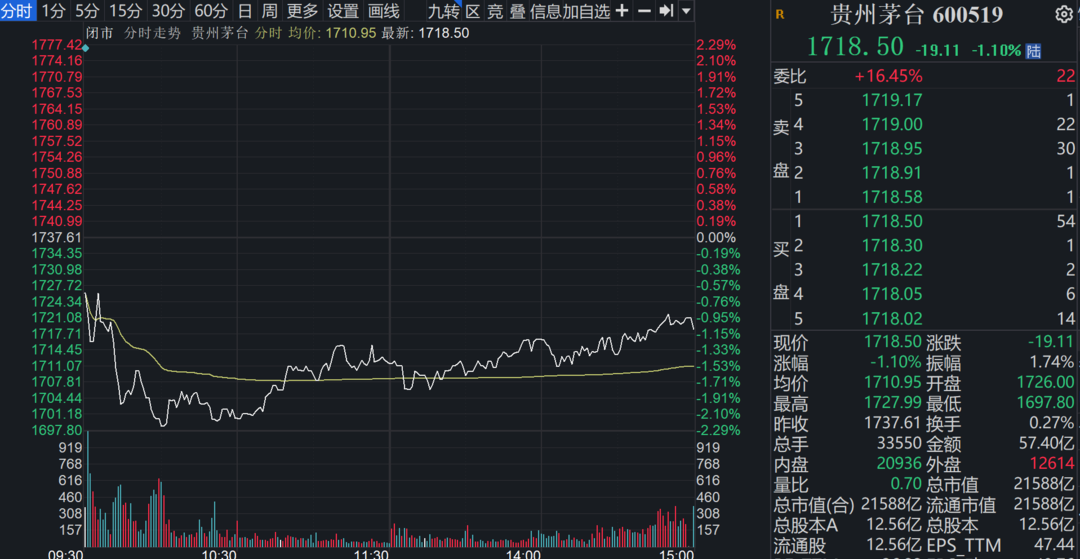Click the orange R margin-trading badge
Screen dimensions: 1080x559
pyautogui.click(x=779, y=14)
